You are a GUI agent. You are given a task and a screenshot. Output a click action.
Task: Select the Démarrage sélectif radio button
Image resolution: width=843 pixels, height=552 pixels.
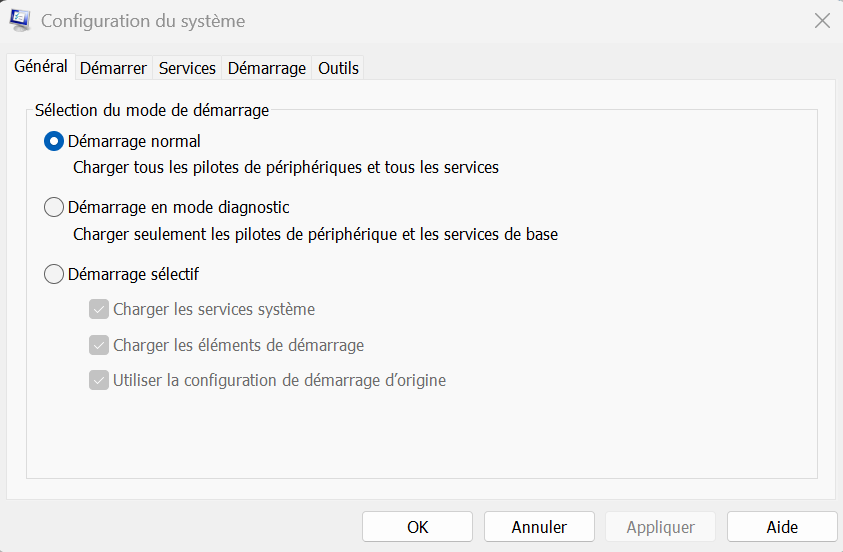[54, 274]
